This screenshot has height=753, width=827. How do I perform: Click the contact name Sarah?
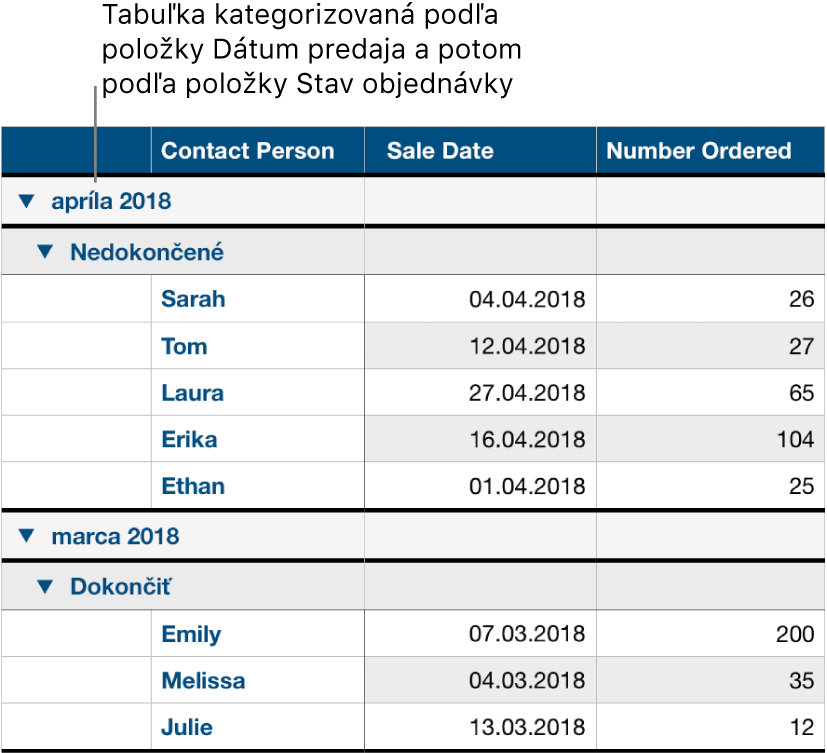pos(192,299)
